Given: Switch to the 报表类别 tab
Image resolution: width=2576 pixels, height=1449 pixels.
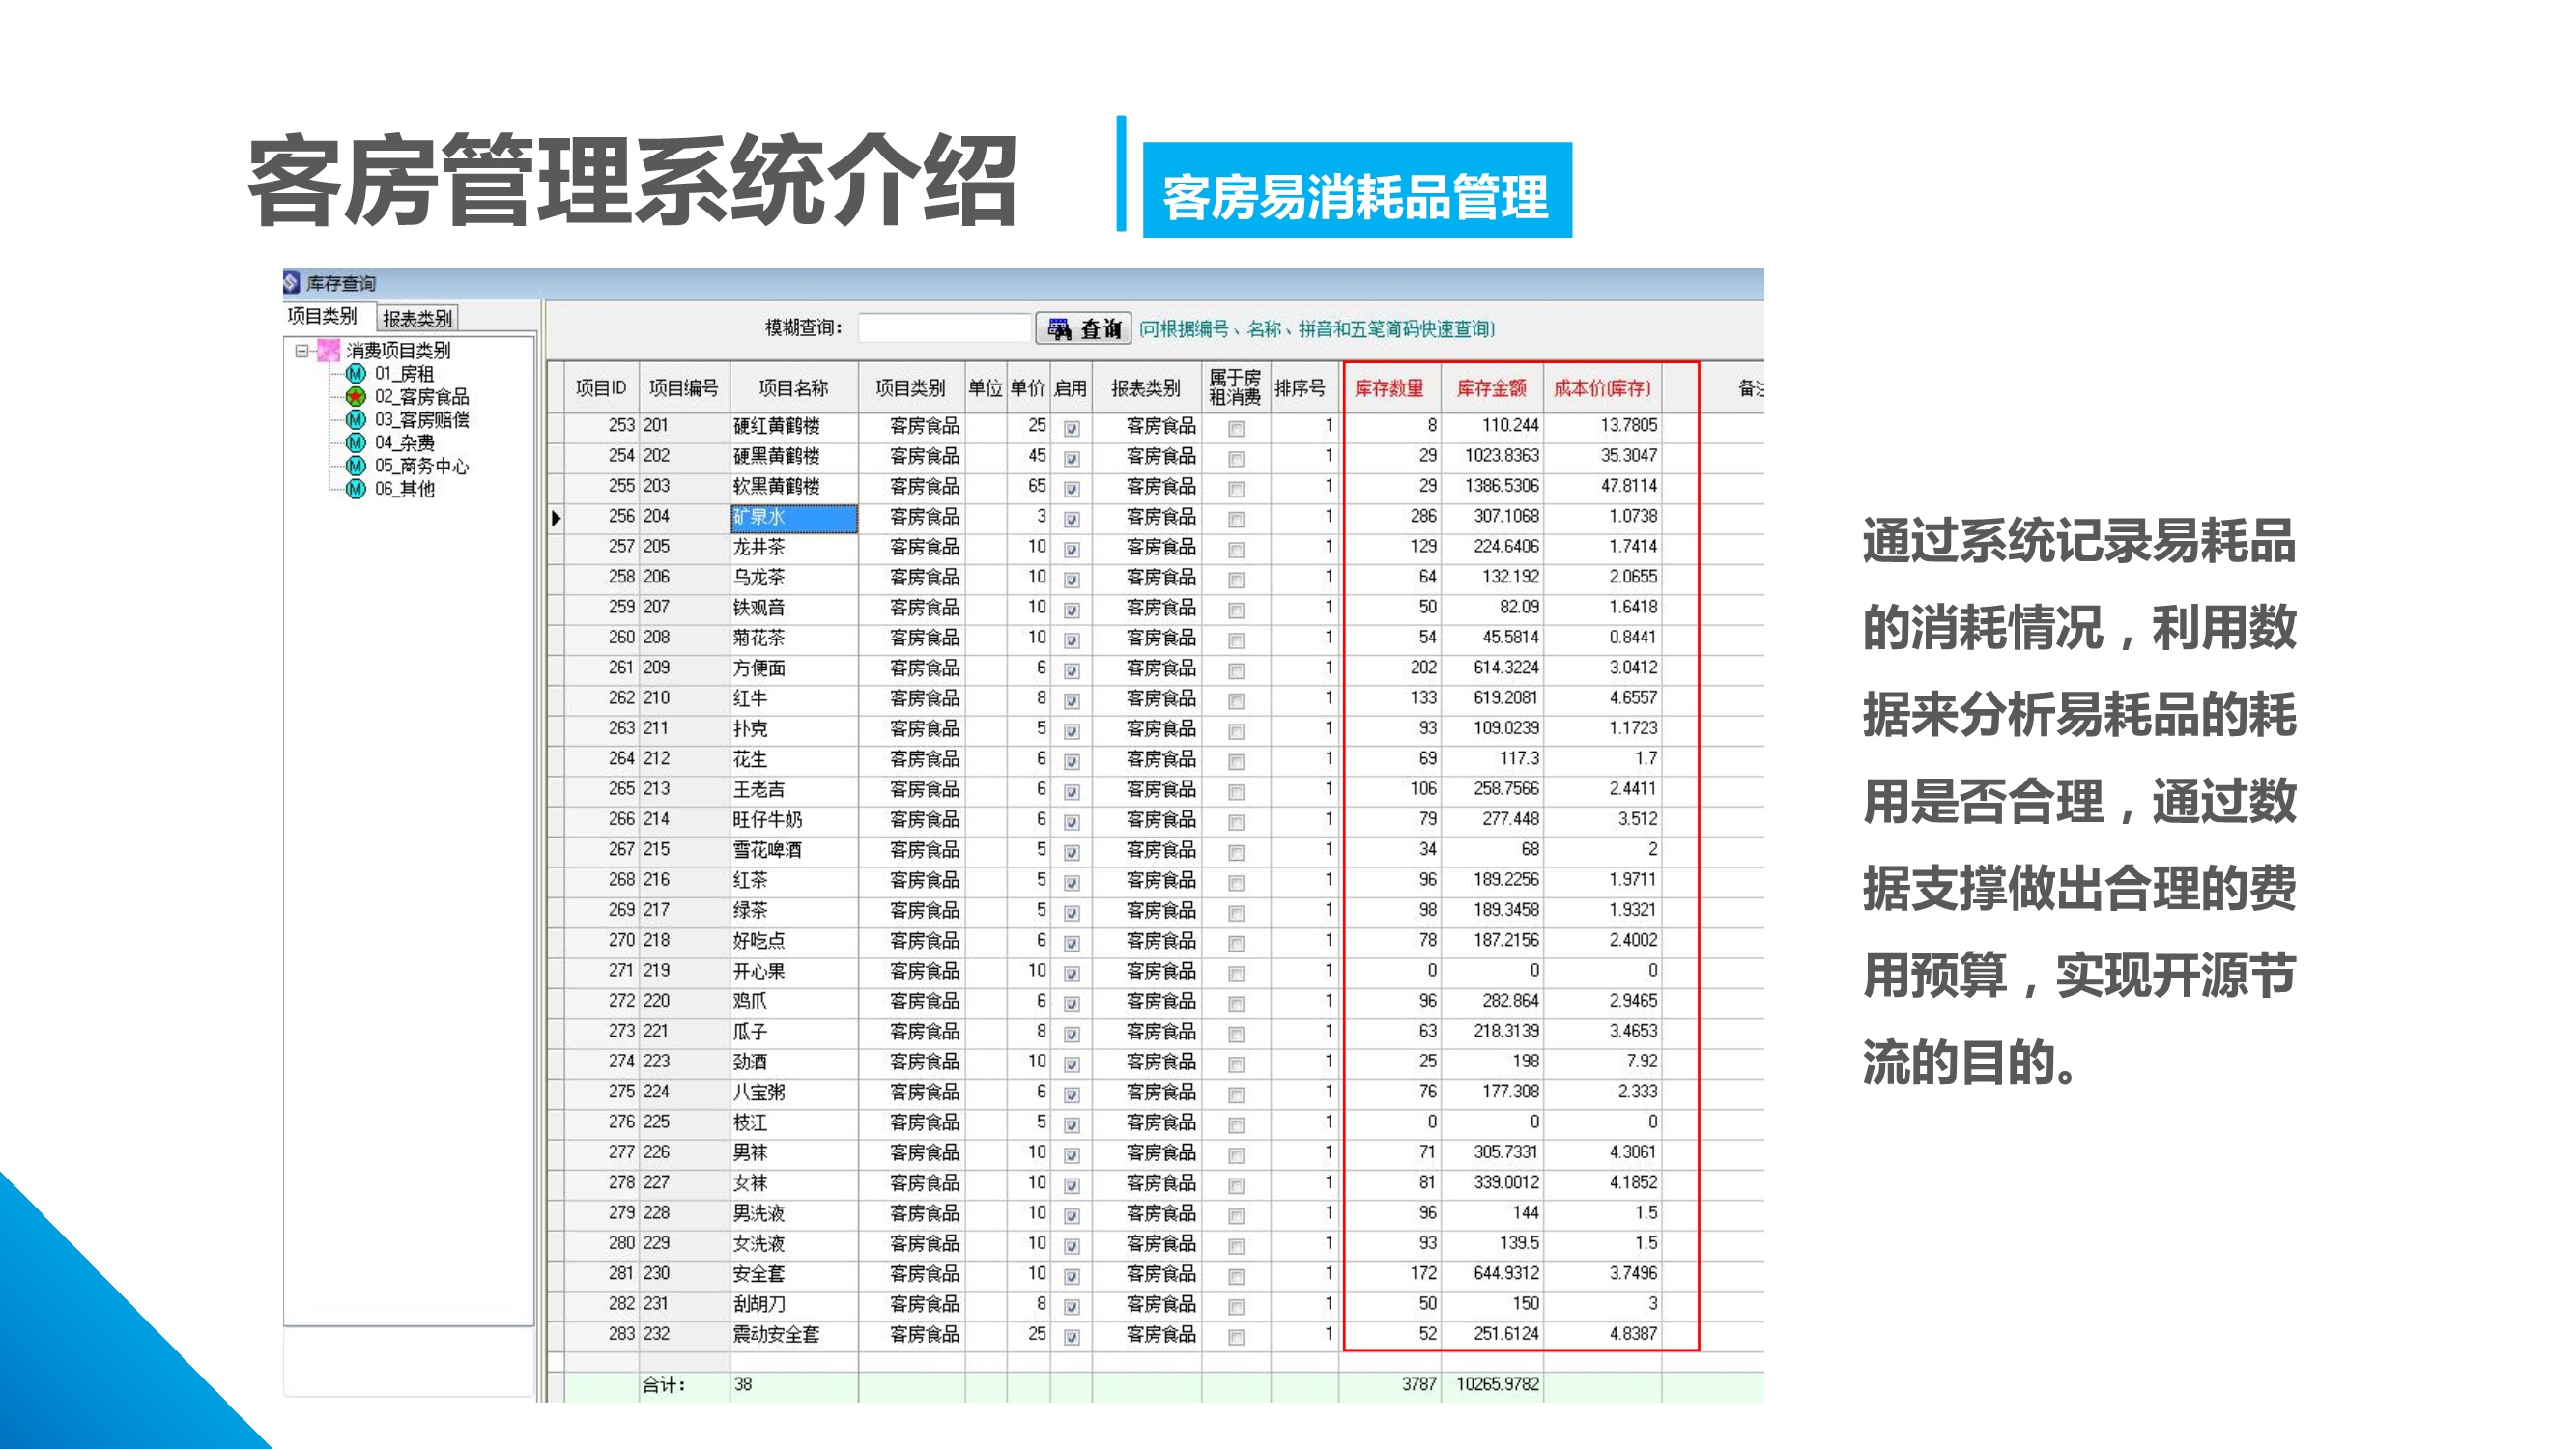Looking at the screenshot, I should pos(417,318).
